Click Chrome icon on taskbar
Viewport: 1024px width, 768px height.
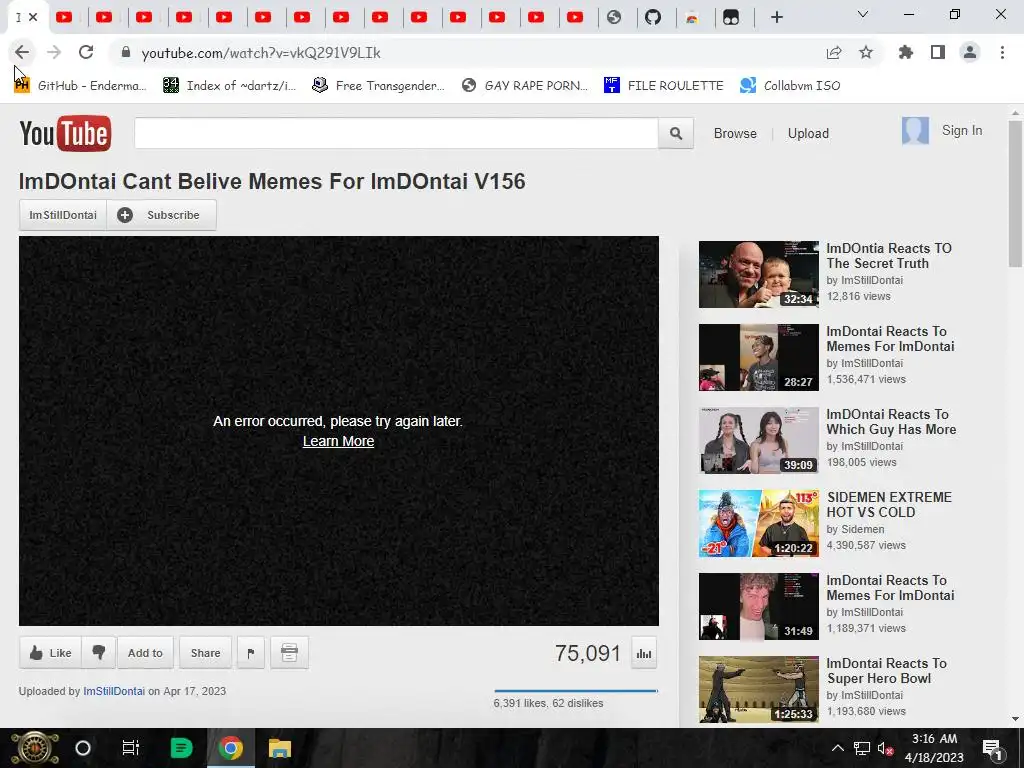click(x=230, y=748)
